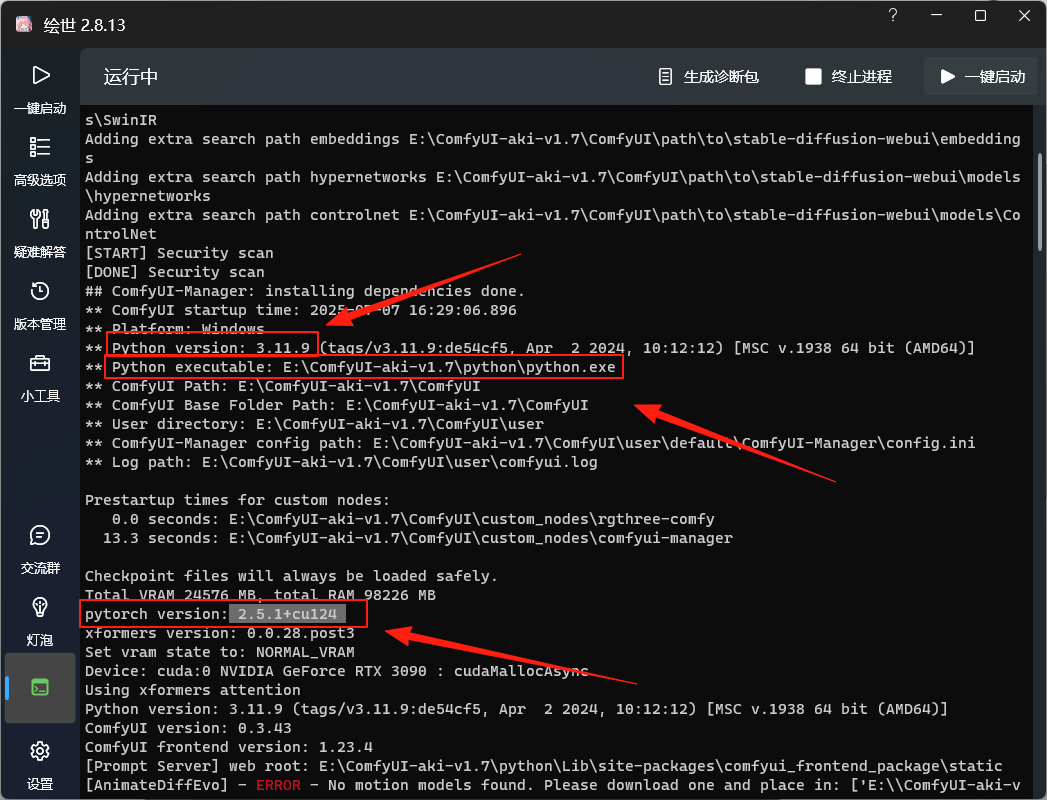Open 疑难解答 troubleshooting in sidebar
This screenshot has width=1047, height=800.
[40, 234]
